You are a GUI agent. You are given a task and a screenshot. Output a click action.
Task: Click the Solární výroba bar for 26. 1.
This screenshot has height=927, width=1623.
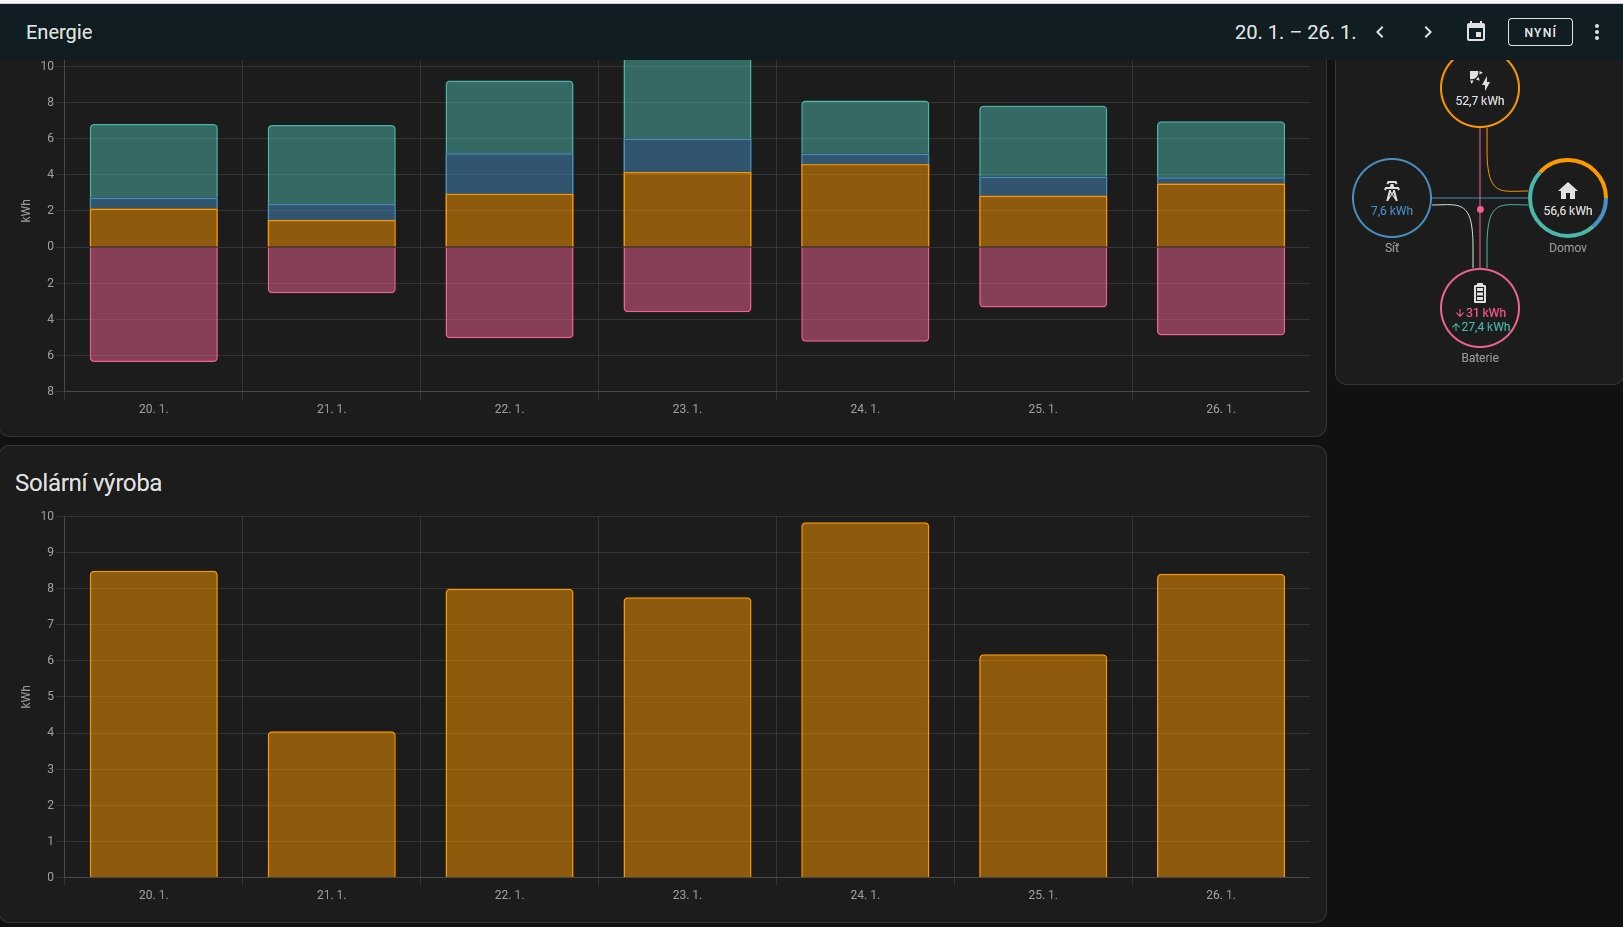pyautogui.click(x=1220, y=726)
